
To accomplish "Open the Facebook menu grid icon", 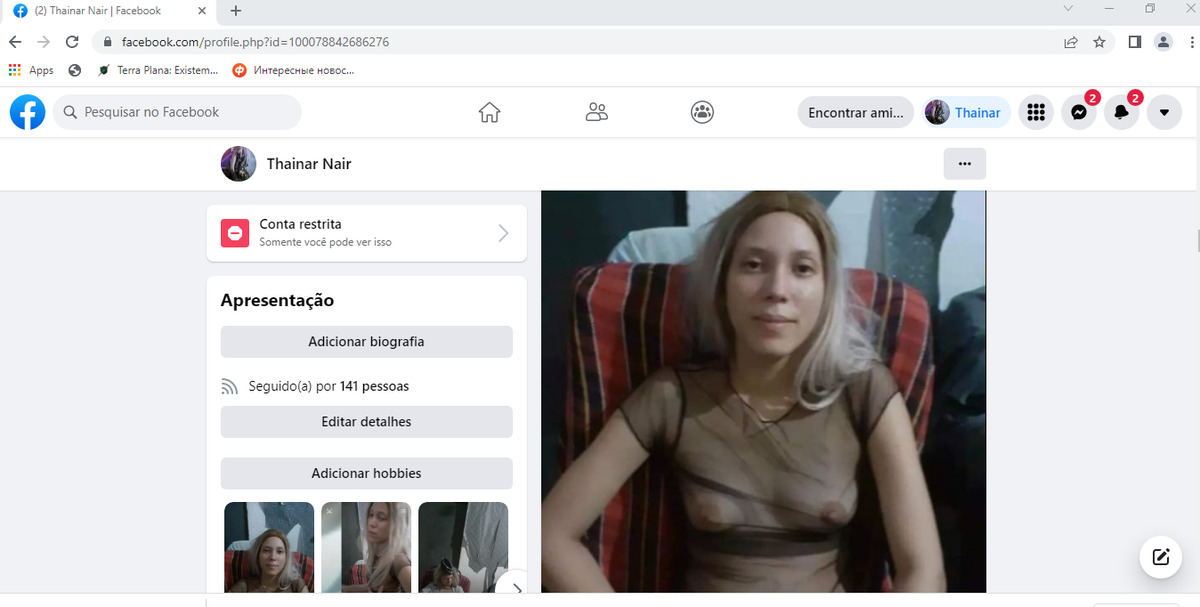I will point(1036,113).
